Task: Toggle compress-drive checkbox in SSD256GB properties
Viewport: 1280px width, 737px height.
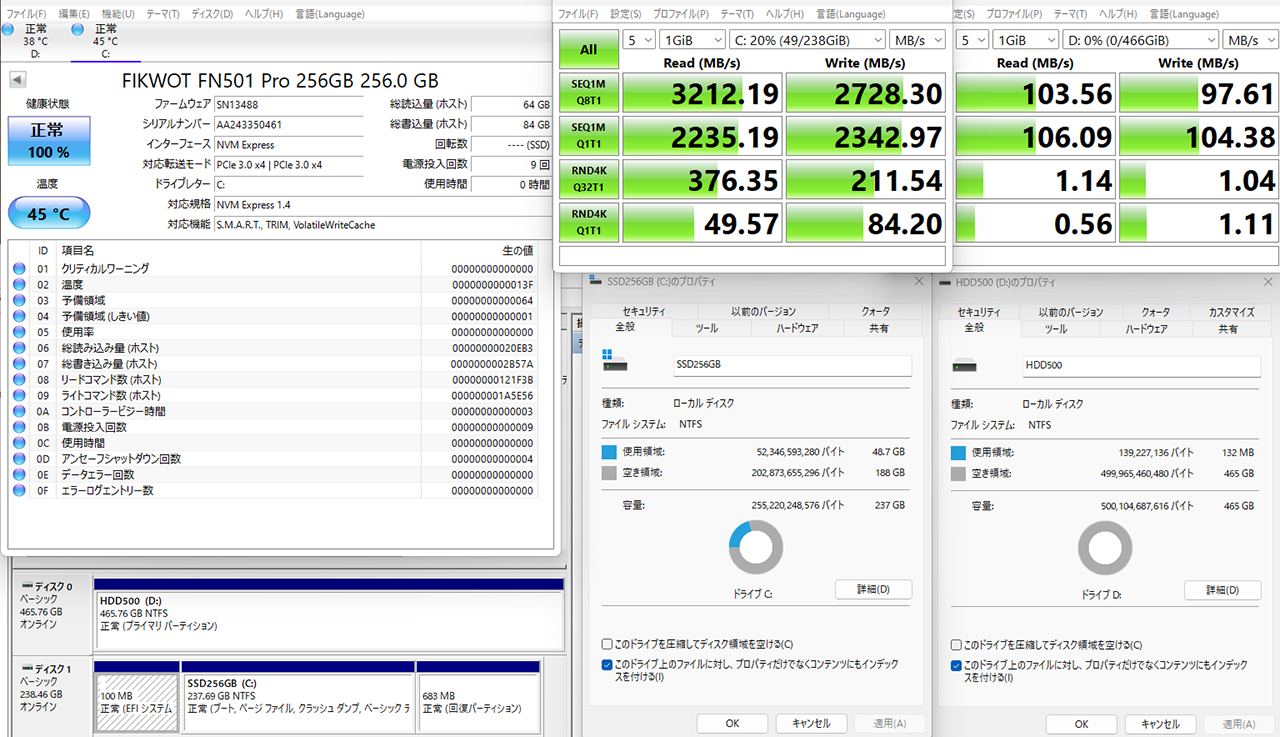Action: point(608,645)
